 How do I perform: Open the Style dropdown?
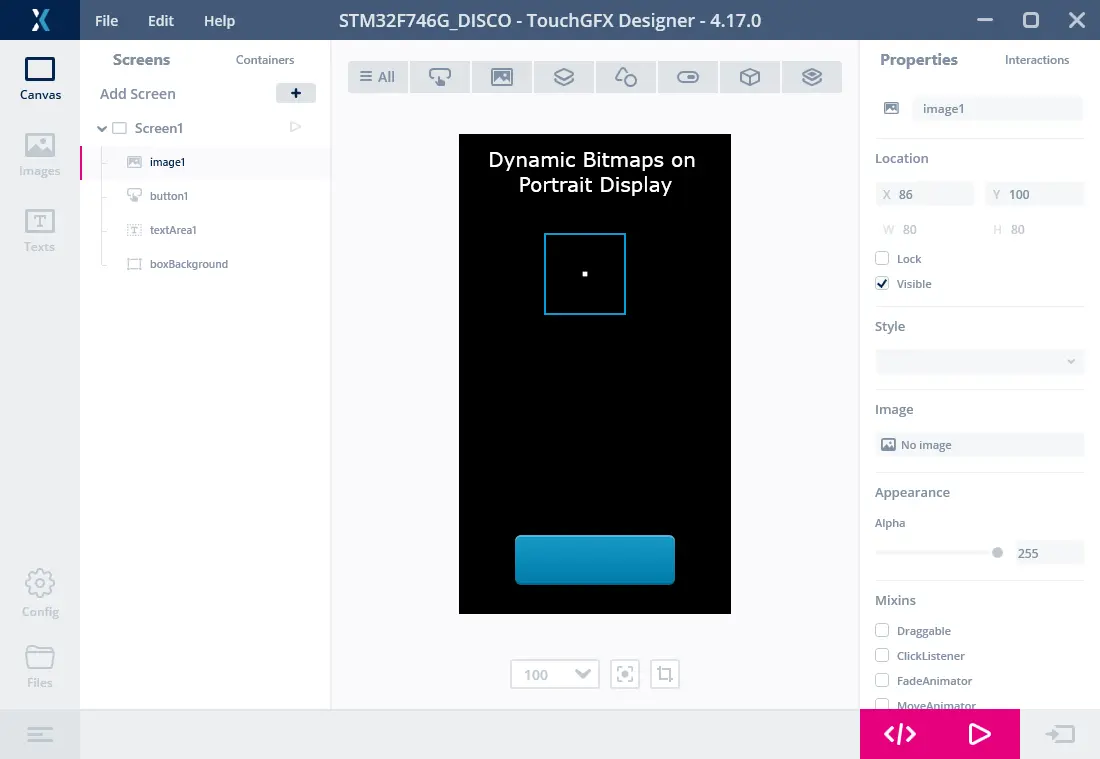pos(979,361)
